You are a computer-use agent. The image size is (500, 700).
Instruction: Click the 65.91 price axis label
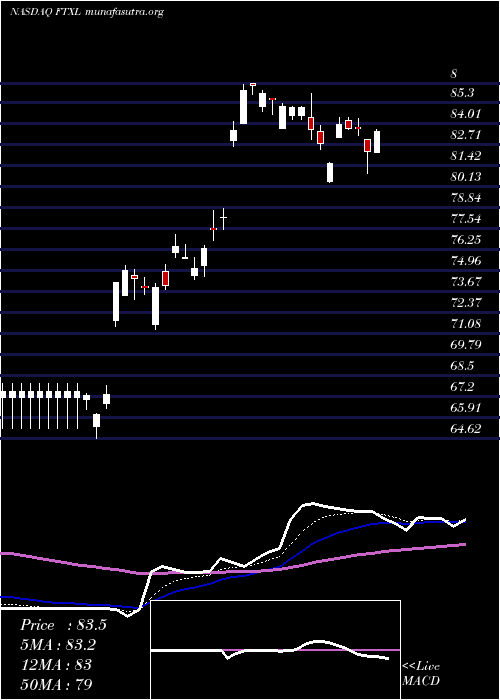(x=466, y=408)
